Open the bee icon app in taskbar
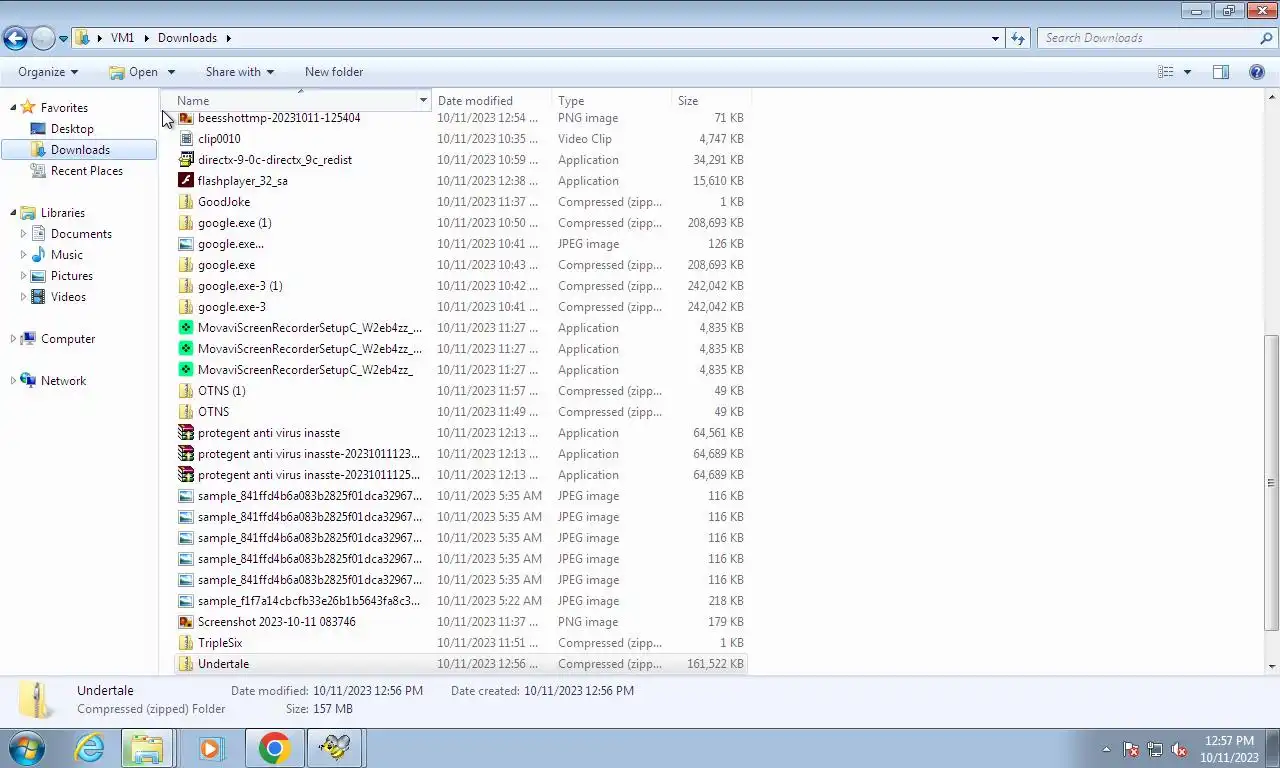This screenshot has height=768, width=1280. 335,748
